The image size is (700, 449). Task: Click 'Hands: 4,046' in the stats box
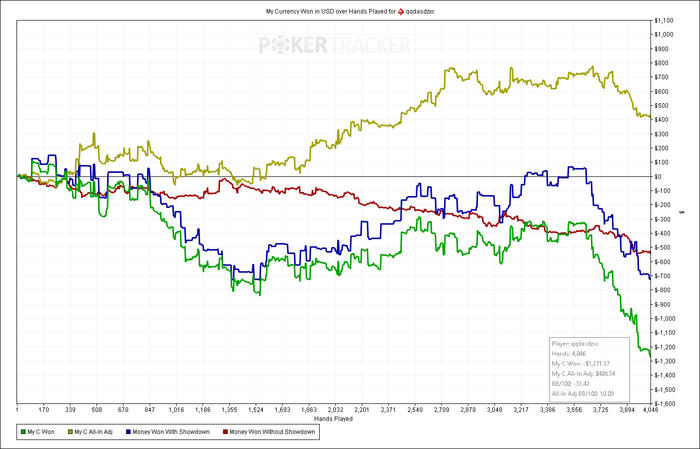(569, 354)
